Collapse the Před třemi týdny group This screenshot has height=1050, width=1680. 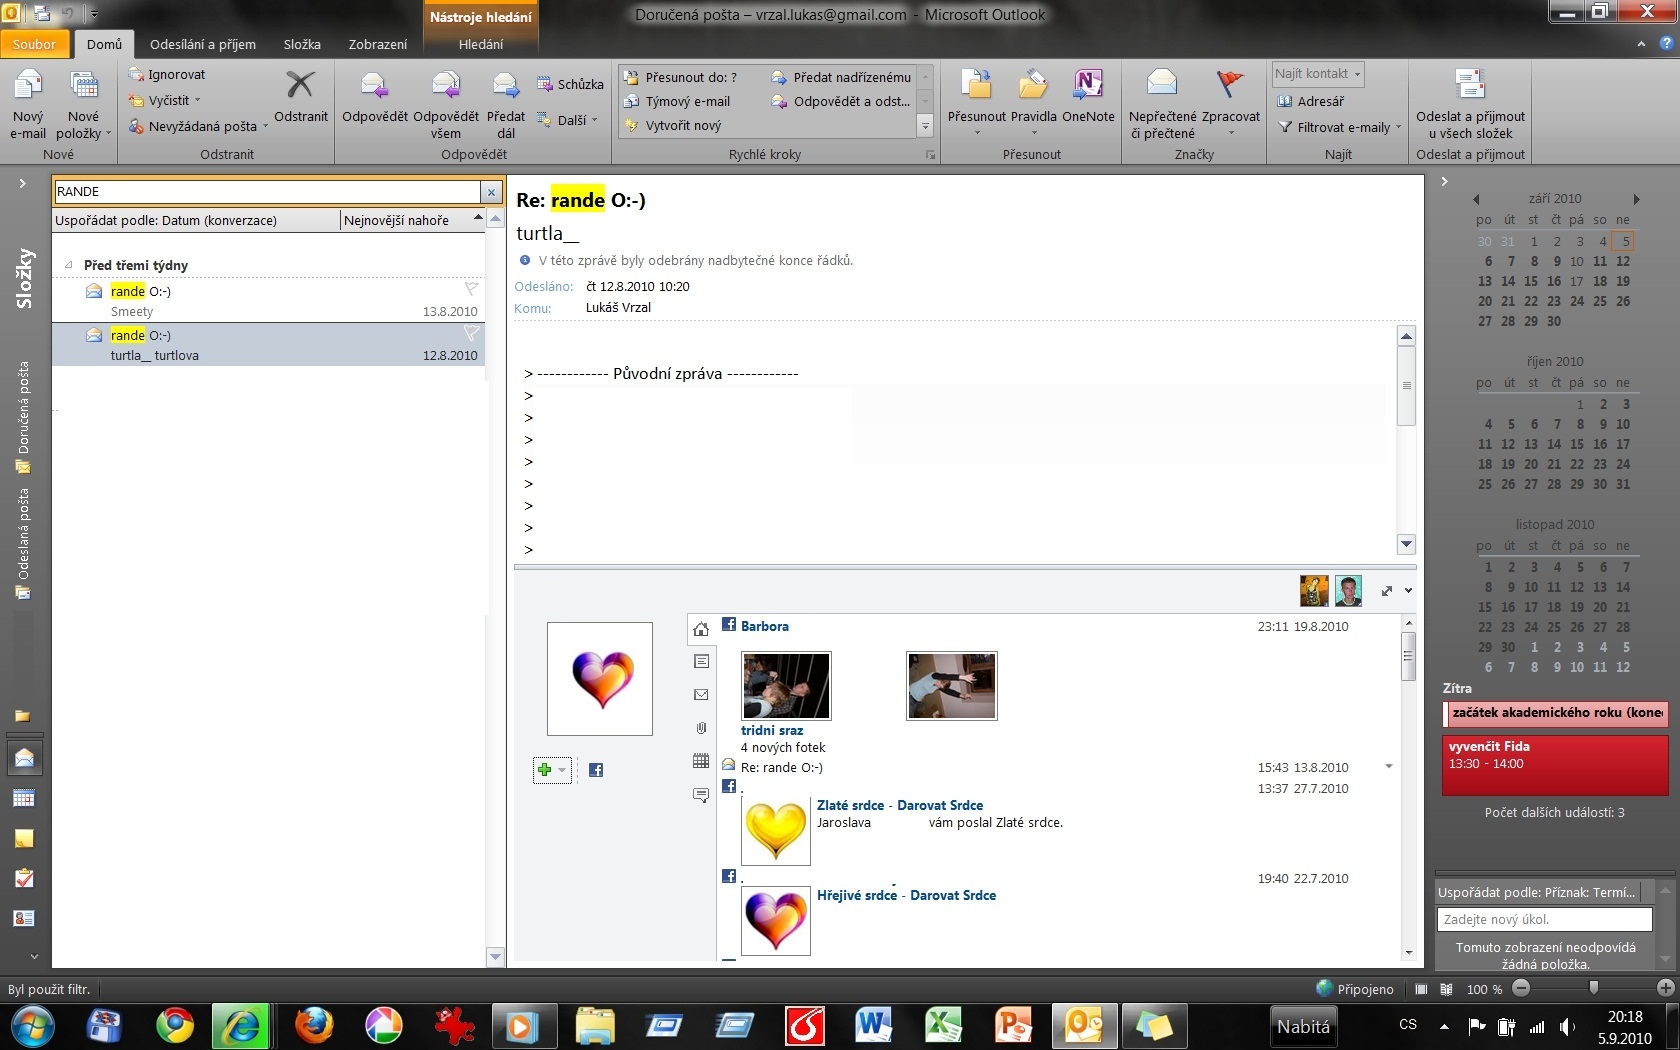[x=68, y=265]
